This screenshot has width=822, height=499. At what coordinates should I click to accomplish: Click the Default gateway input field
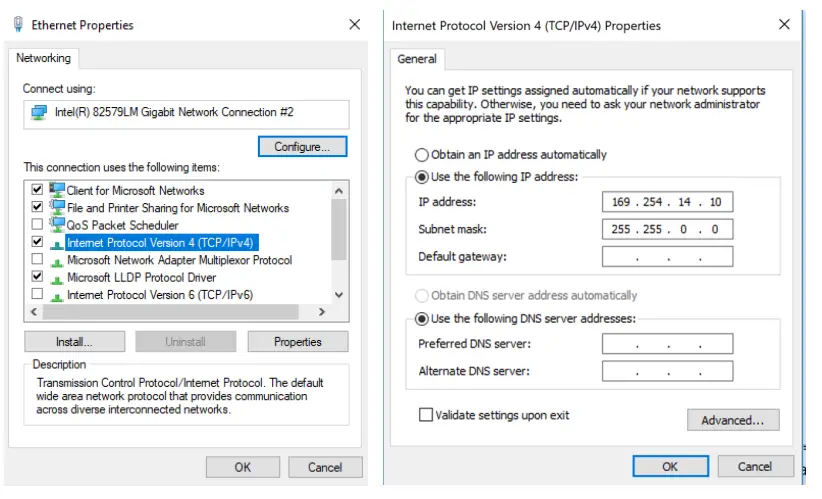coord(667,257)
